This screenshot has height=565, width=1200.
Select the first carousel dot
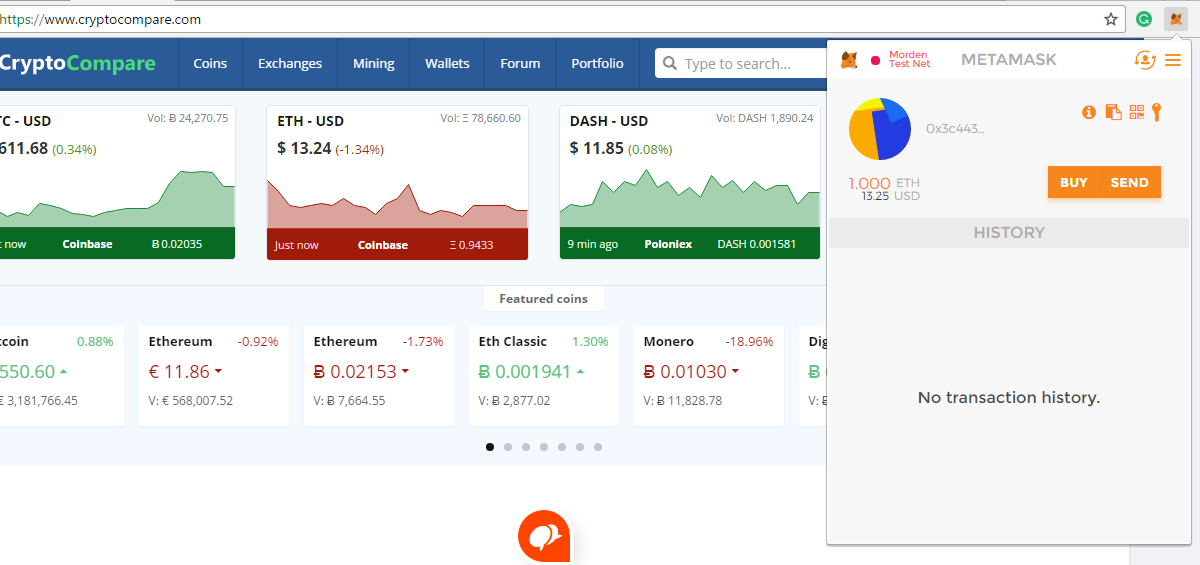pos(490,447)
